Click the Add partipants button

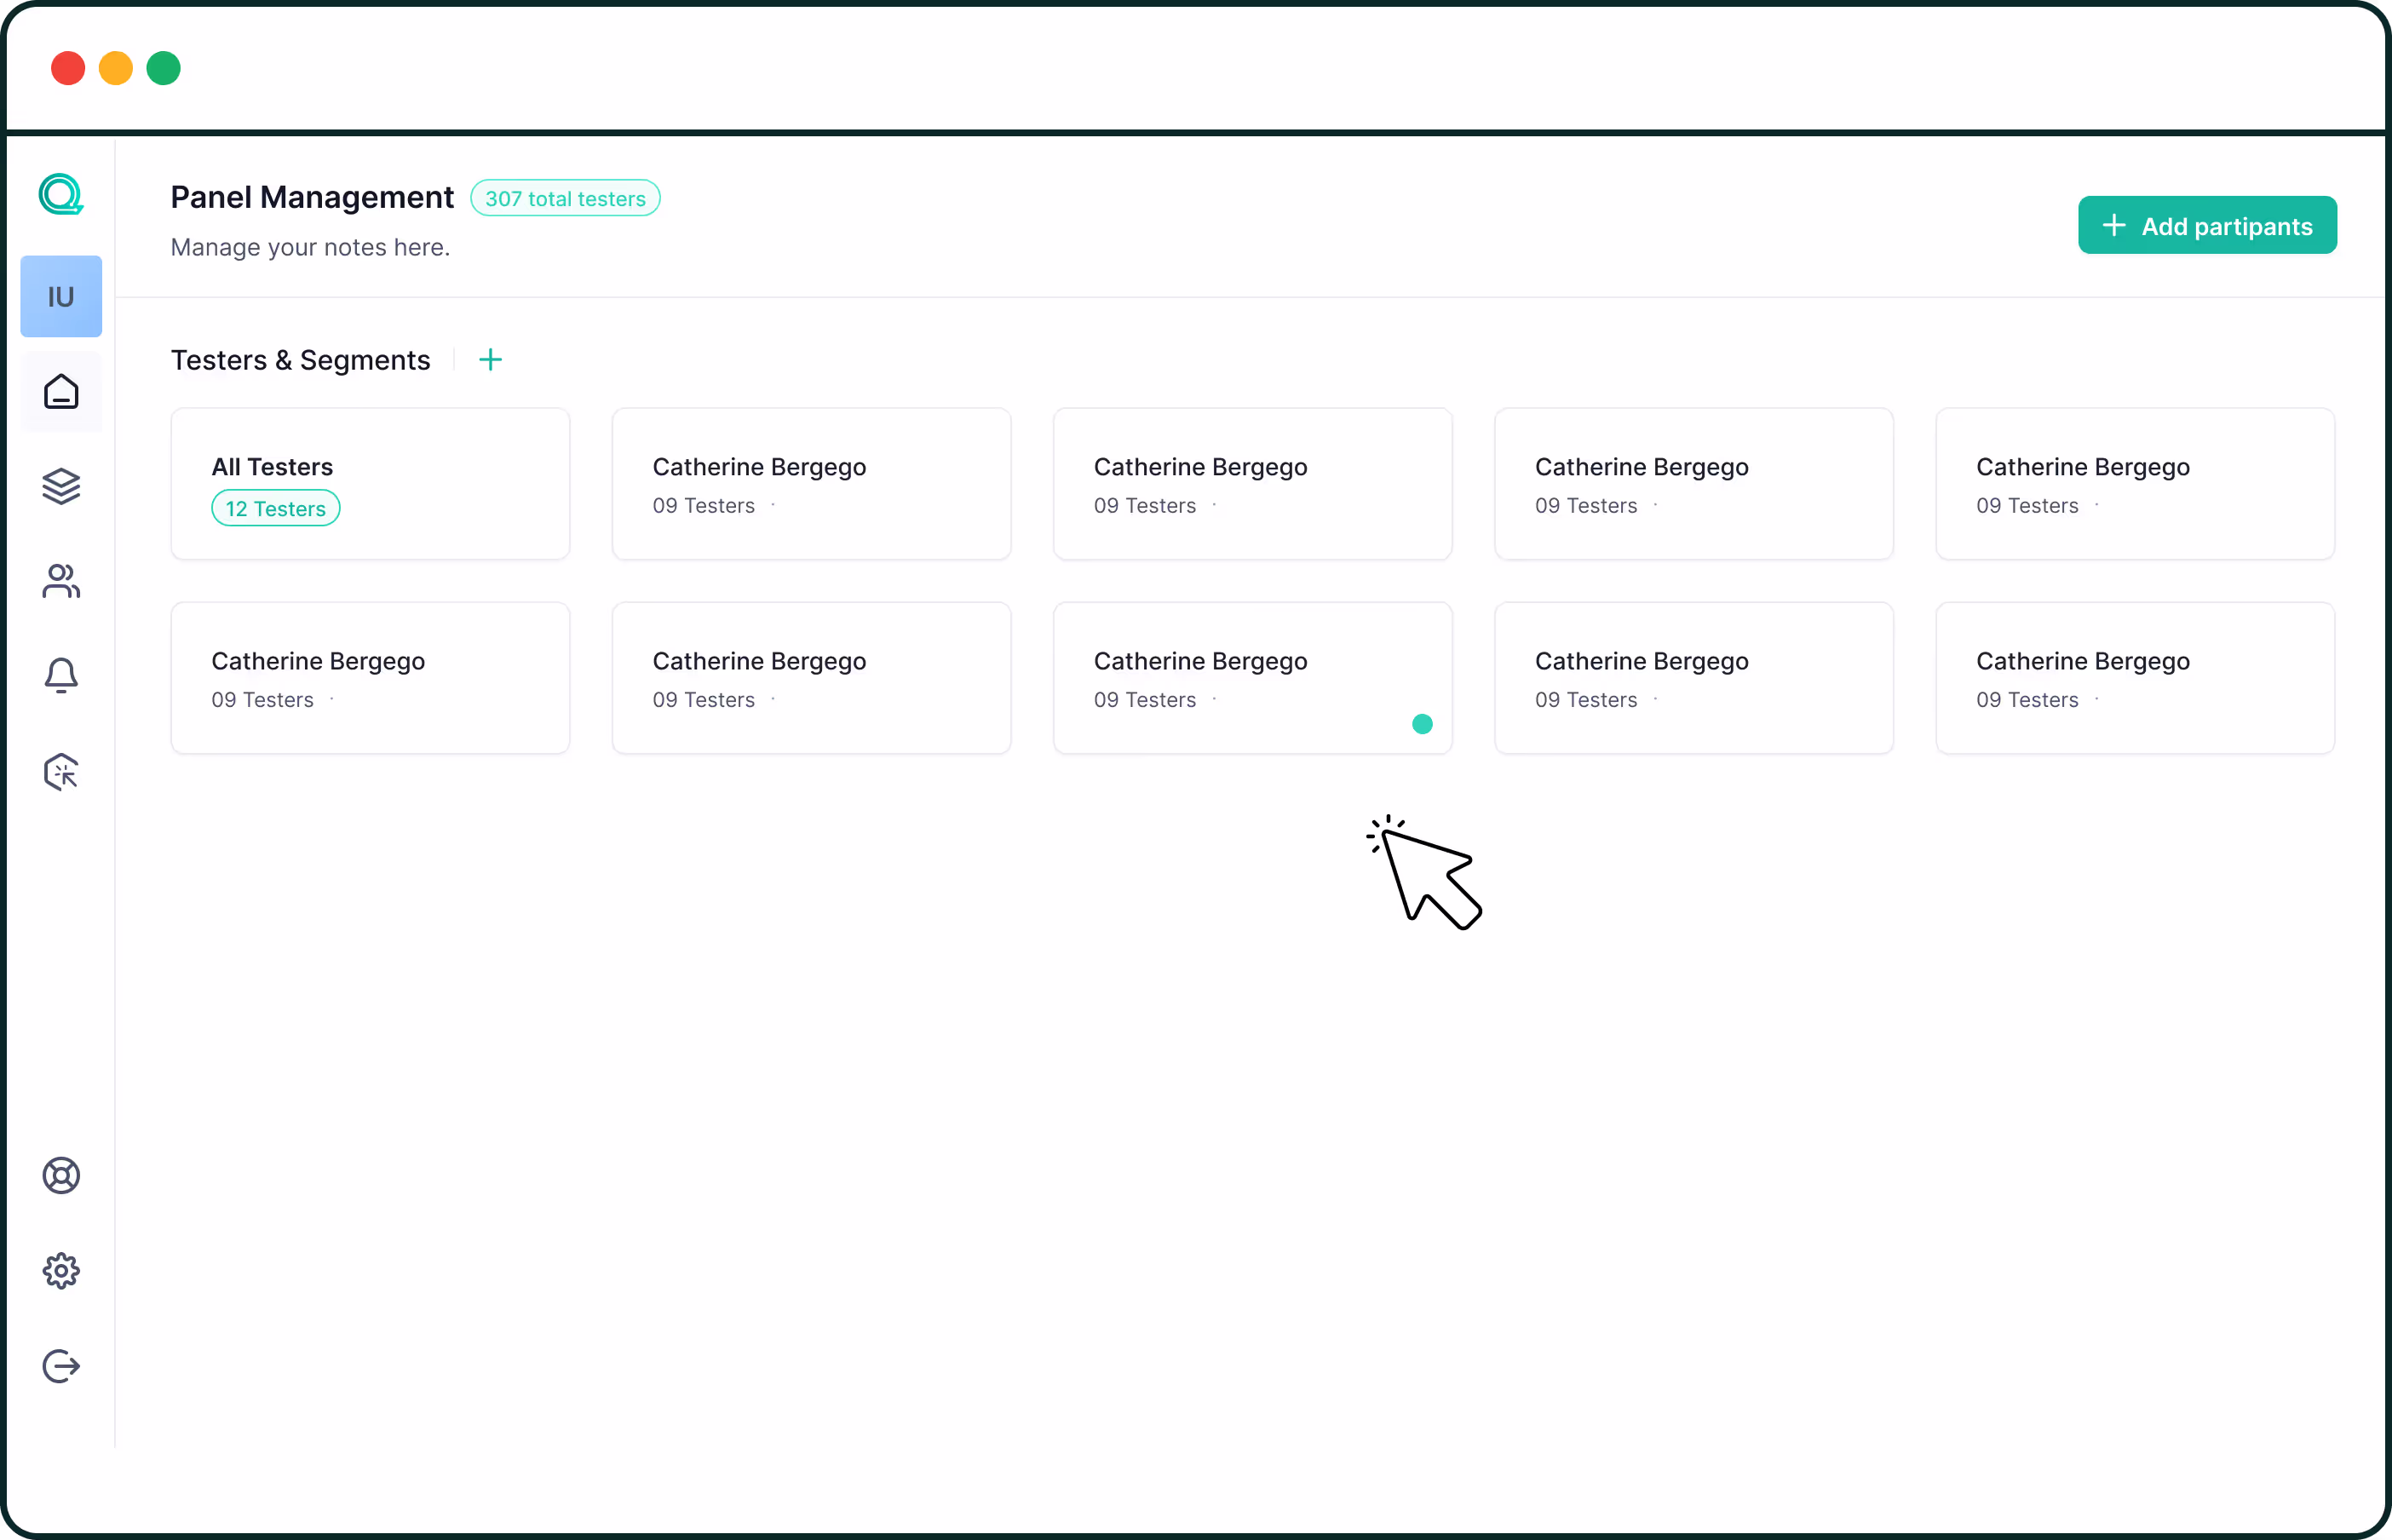[x=2206, y=226]
